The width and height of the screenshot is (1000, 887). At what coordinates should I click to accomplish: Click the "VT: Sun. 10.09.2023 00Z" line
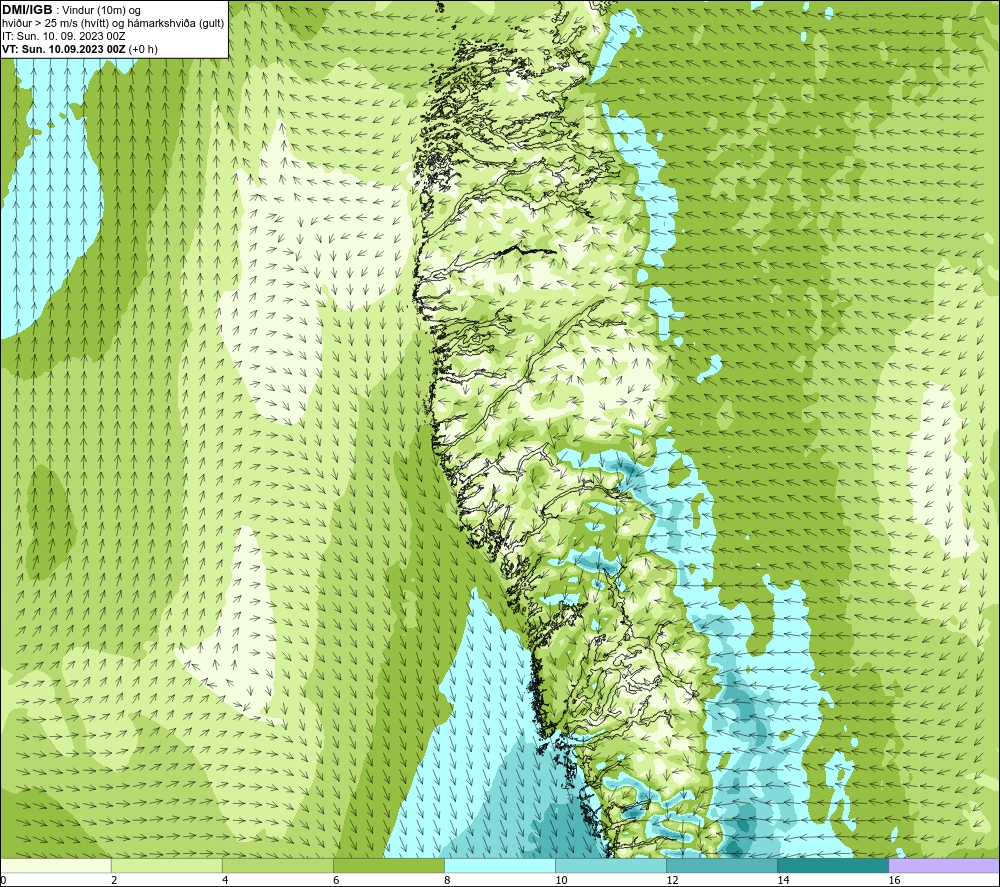click(64, 49)
